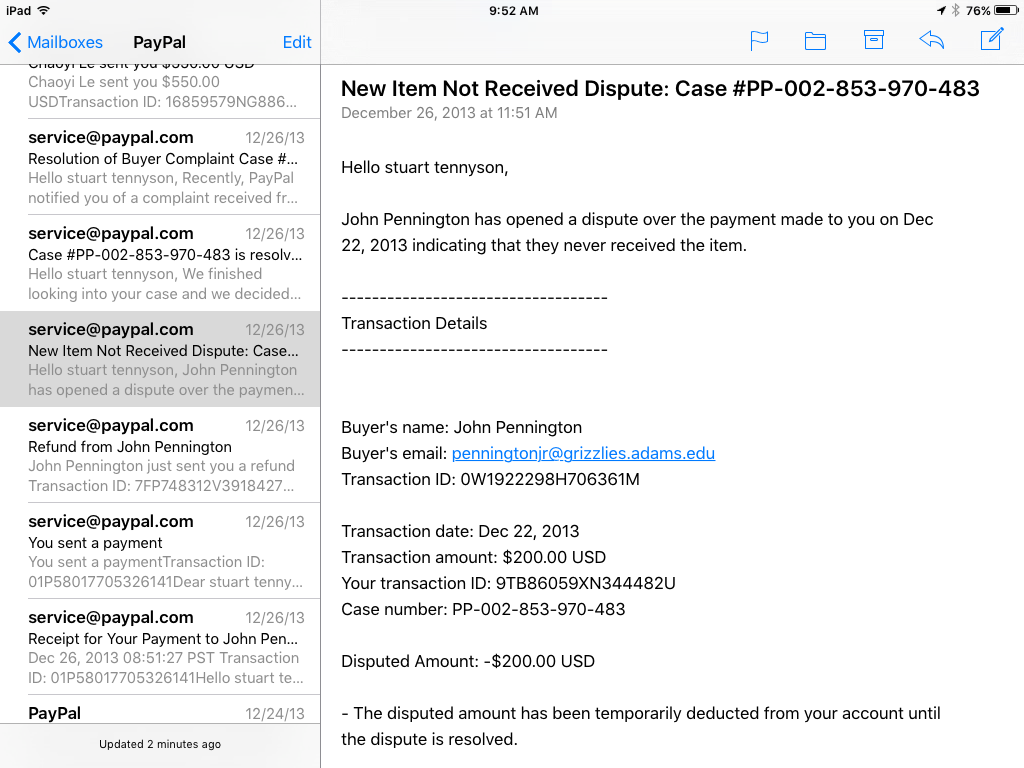The width and height of the screenshot is (1024, 768).
Task: Tap Case number PP-002-853-970-483 line
Action: click(x=483, y=609)
